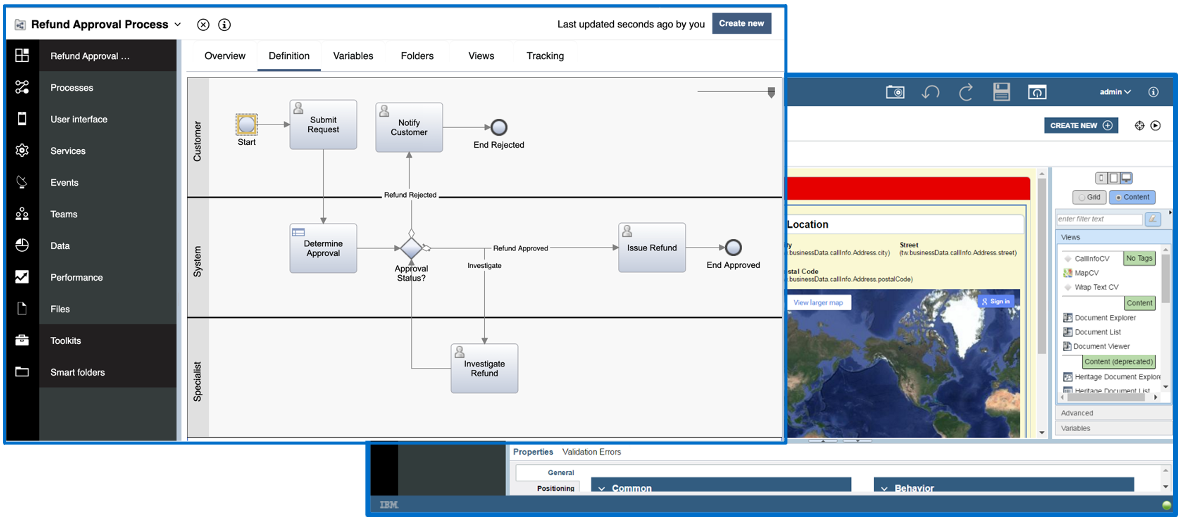Click the save floppy disk icon
Image resolution: width=1182 pixels, height=517 pixels.
[1001, 92]
